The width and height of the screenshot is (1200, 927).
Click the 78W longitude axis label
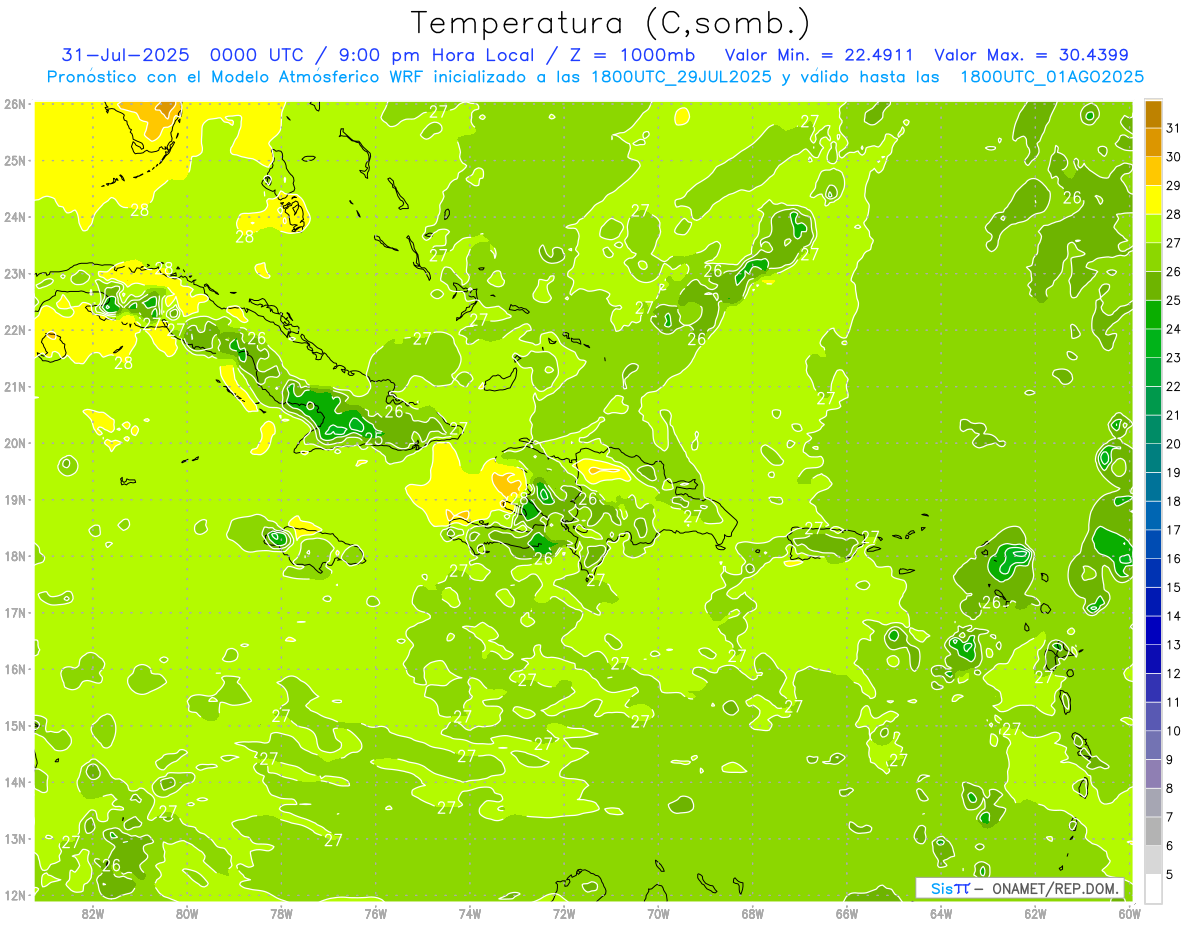(x=281, y=913)
